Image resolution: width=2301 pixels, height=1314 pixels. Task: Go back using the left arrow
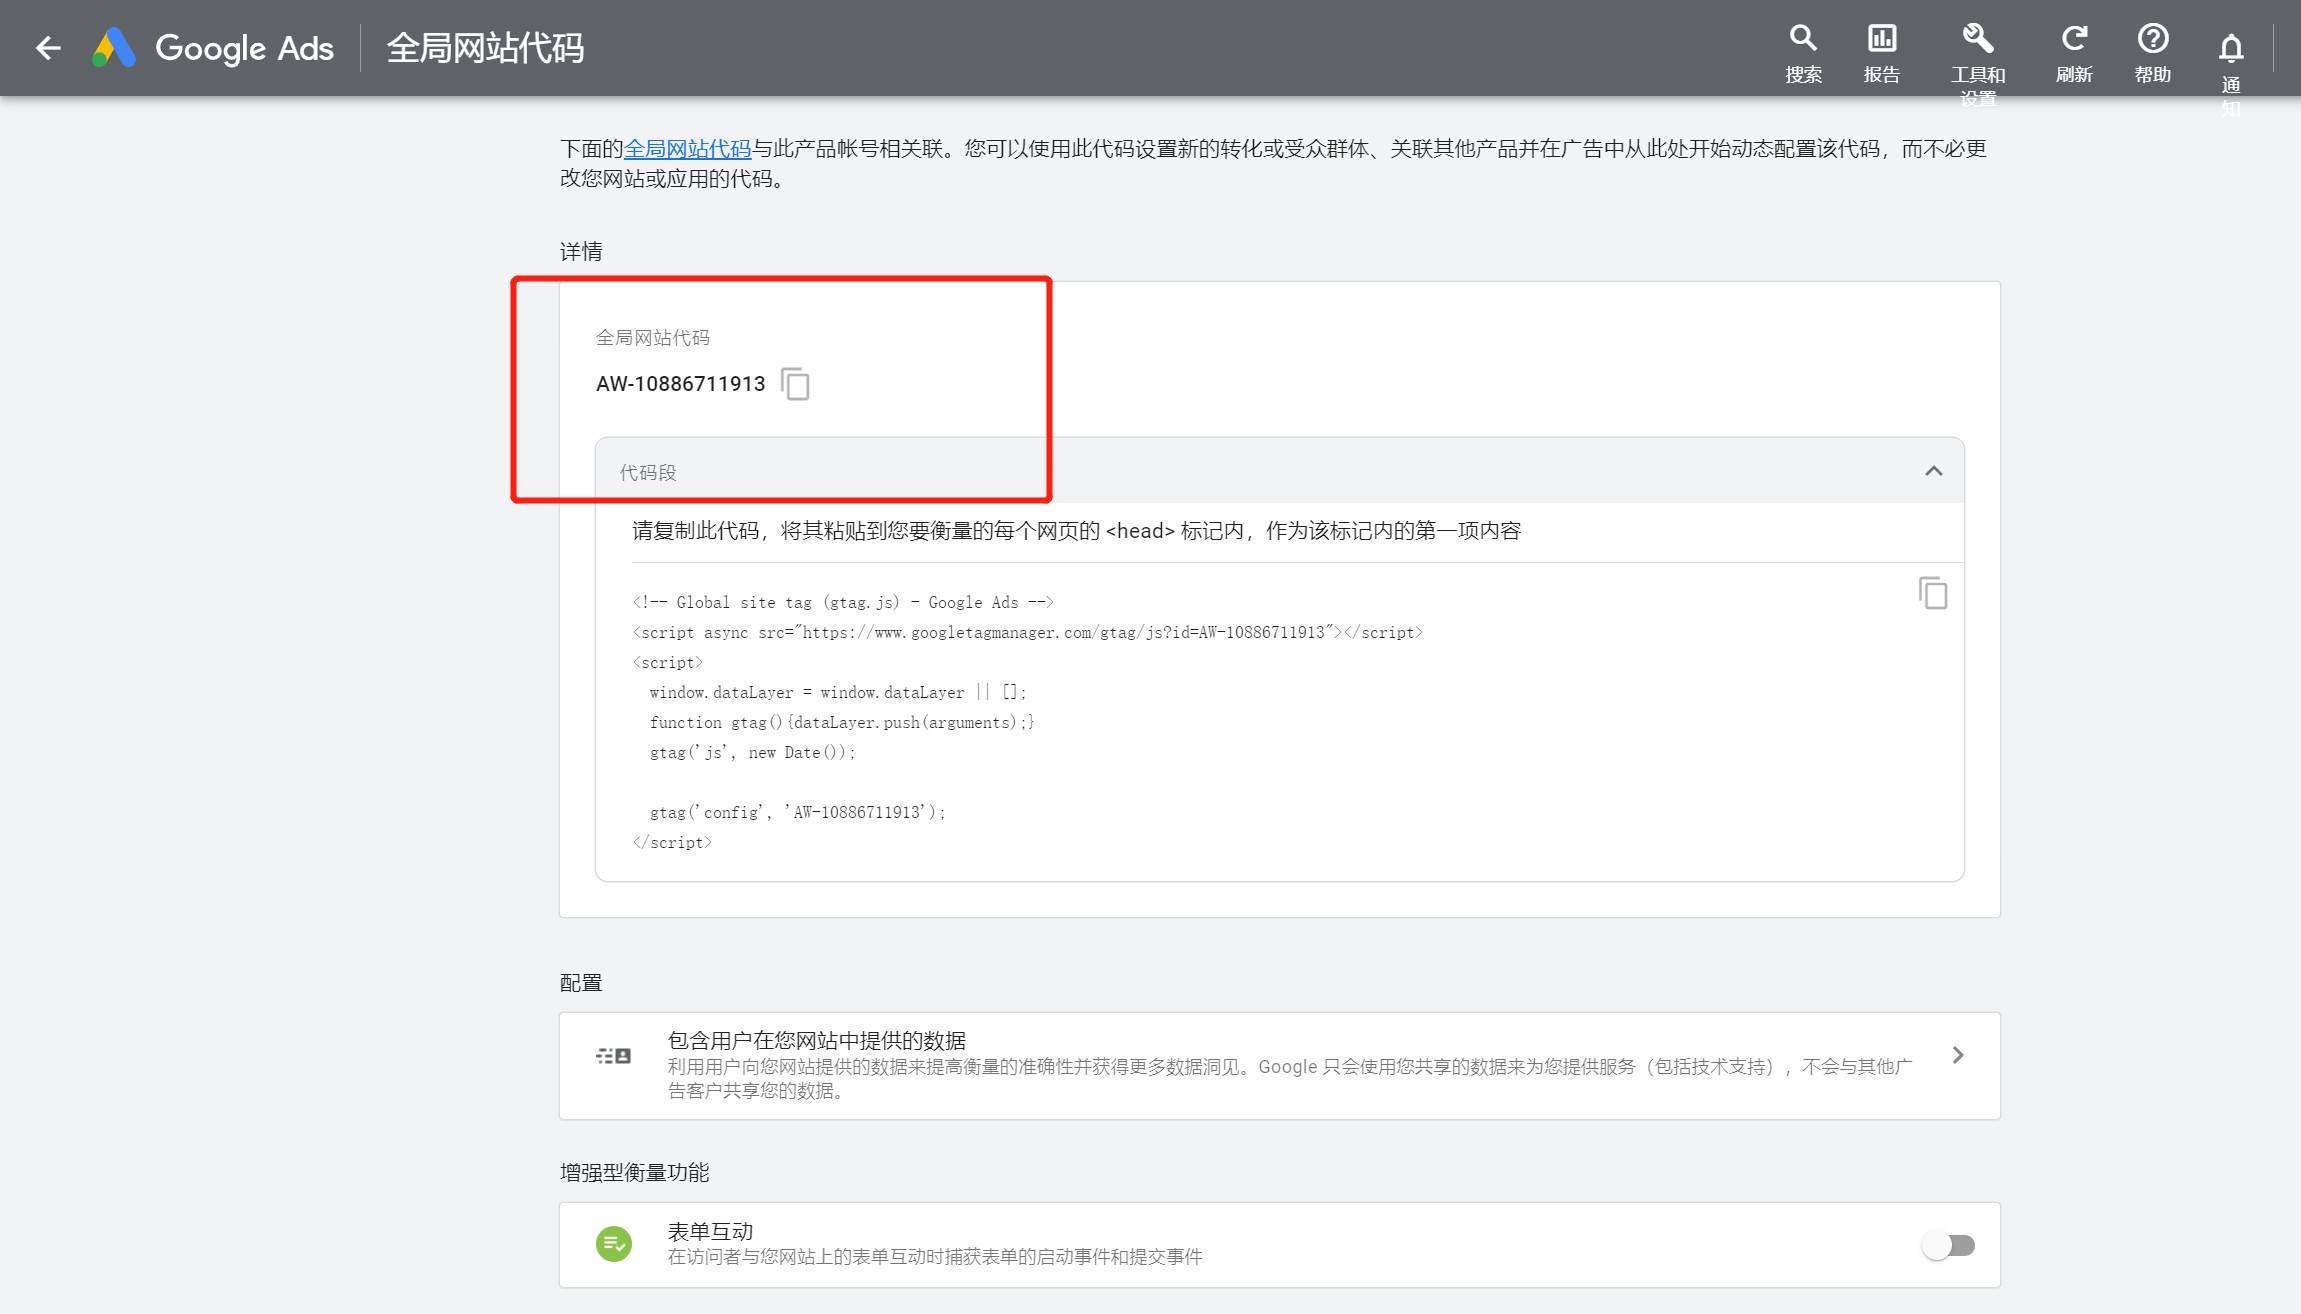pyautogui.click(x=48, y=48)
